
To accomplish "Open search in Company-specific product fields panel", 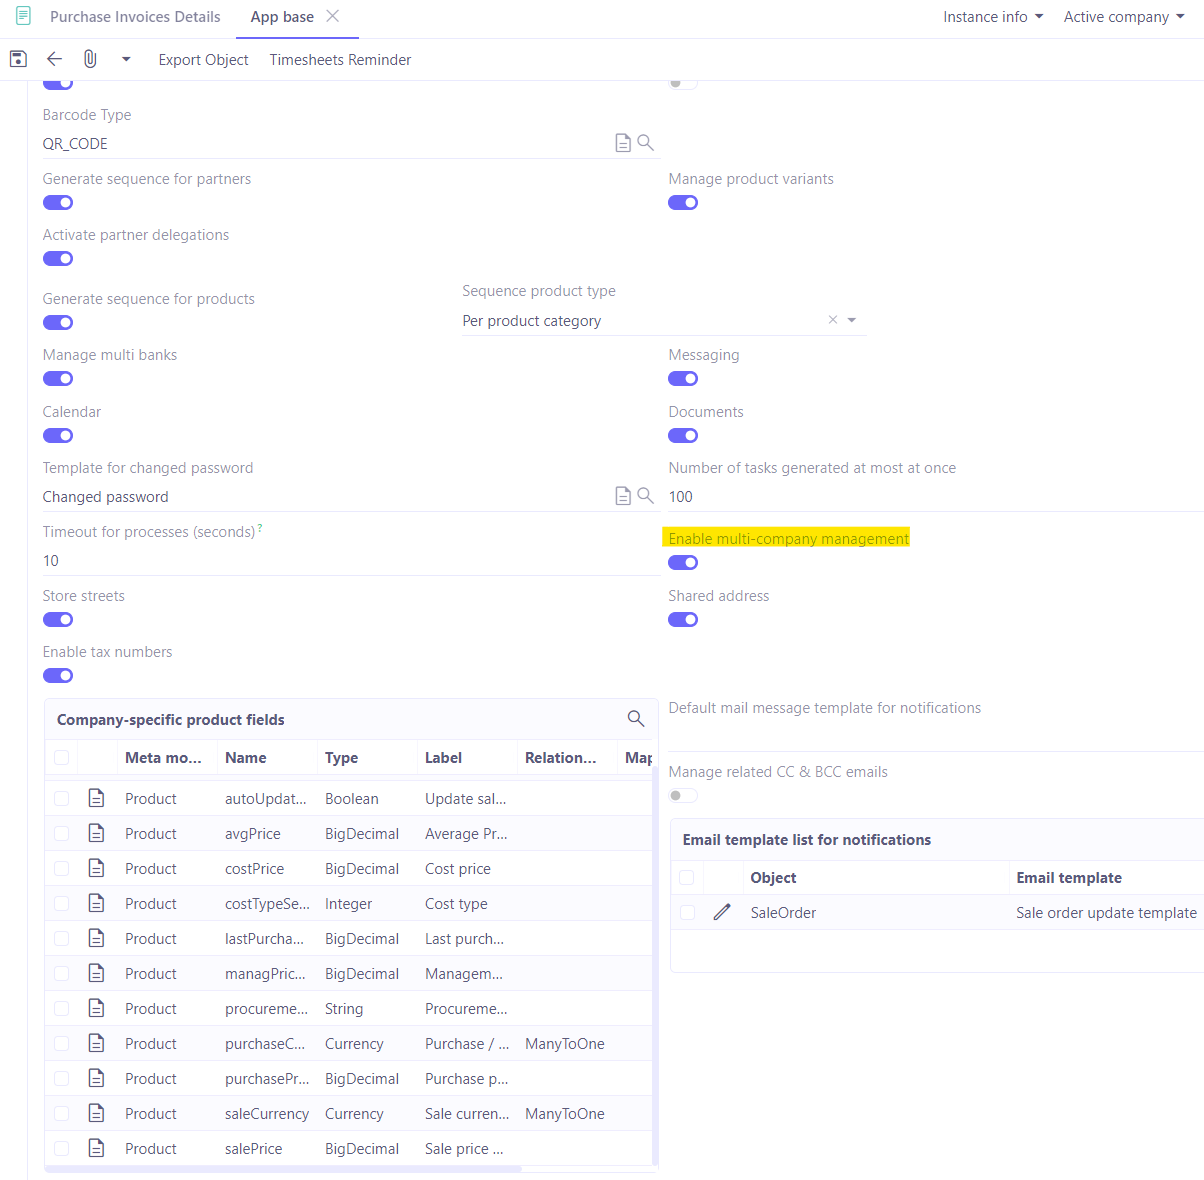I will pos(636,718).
